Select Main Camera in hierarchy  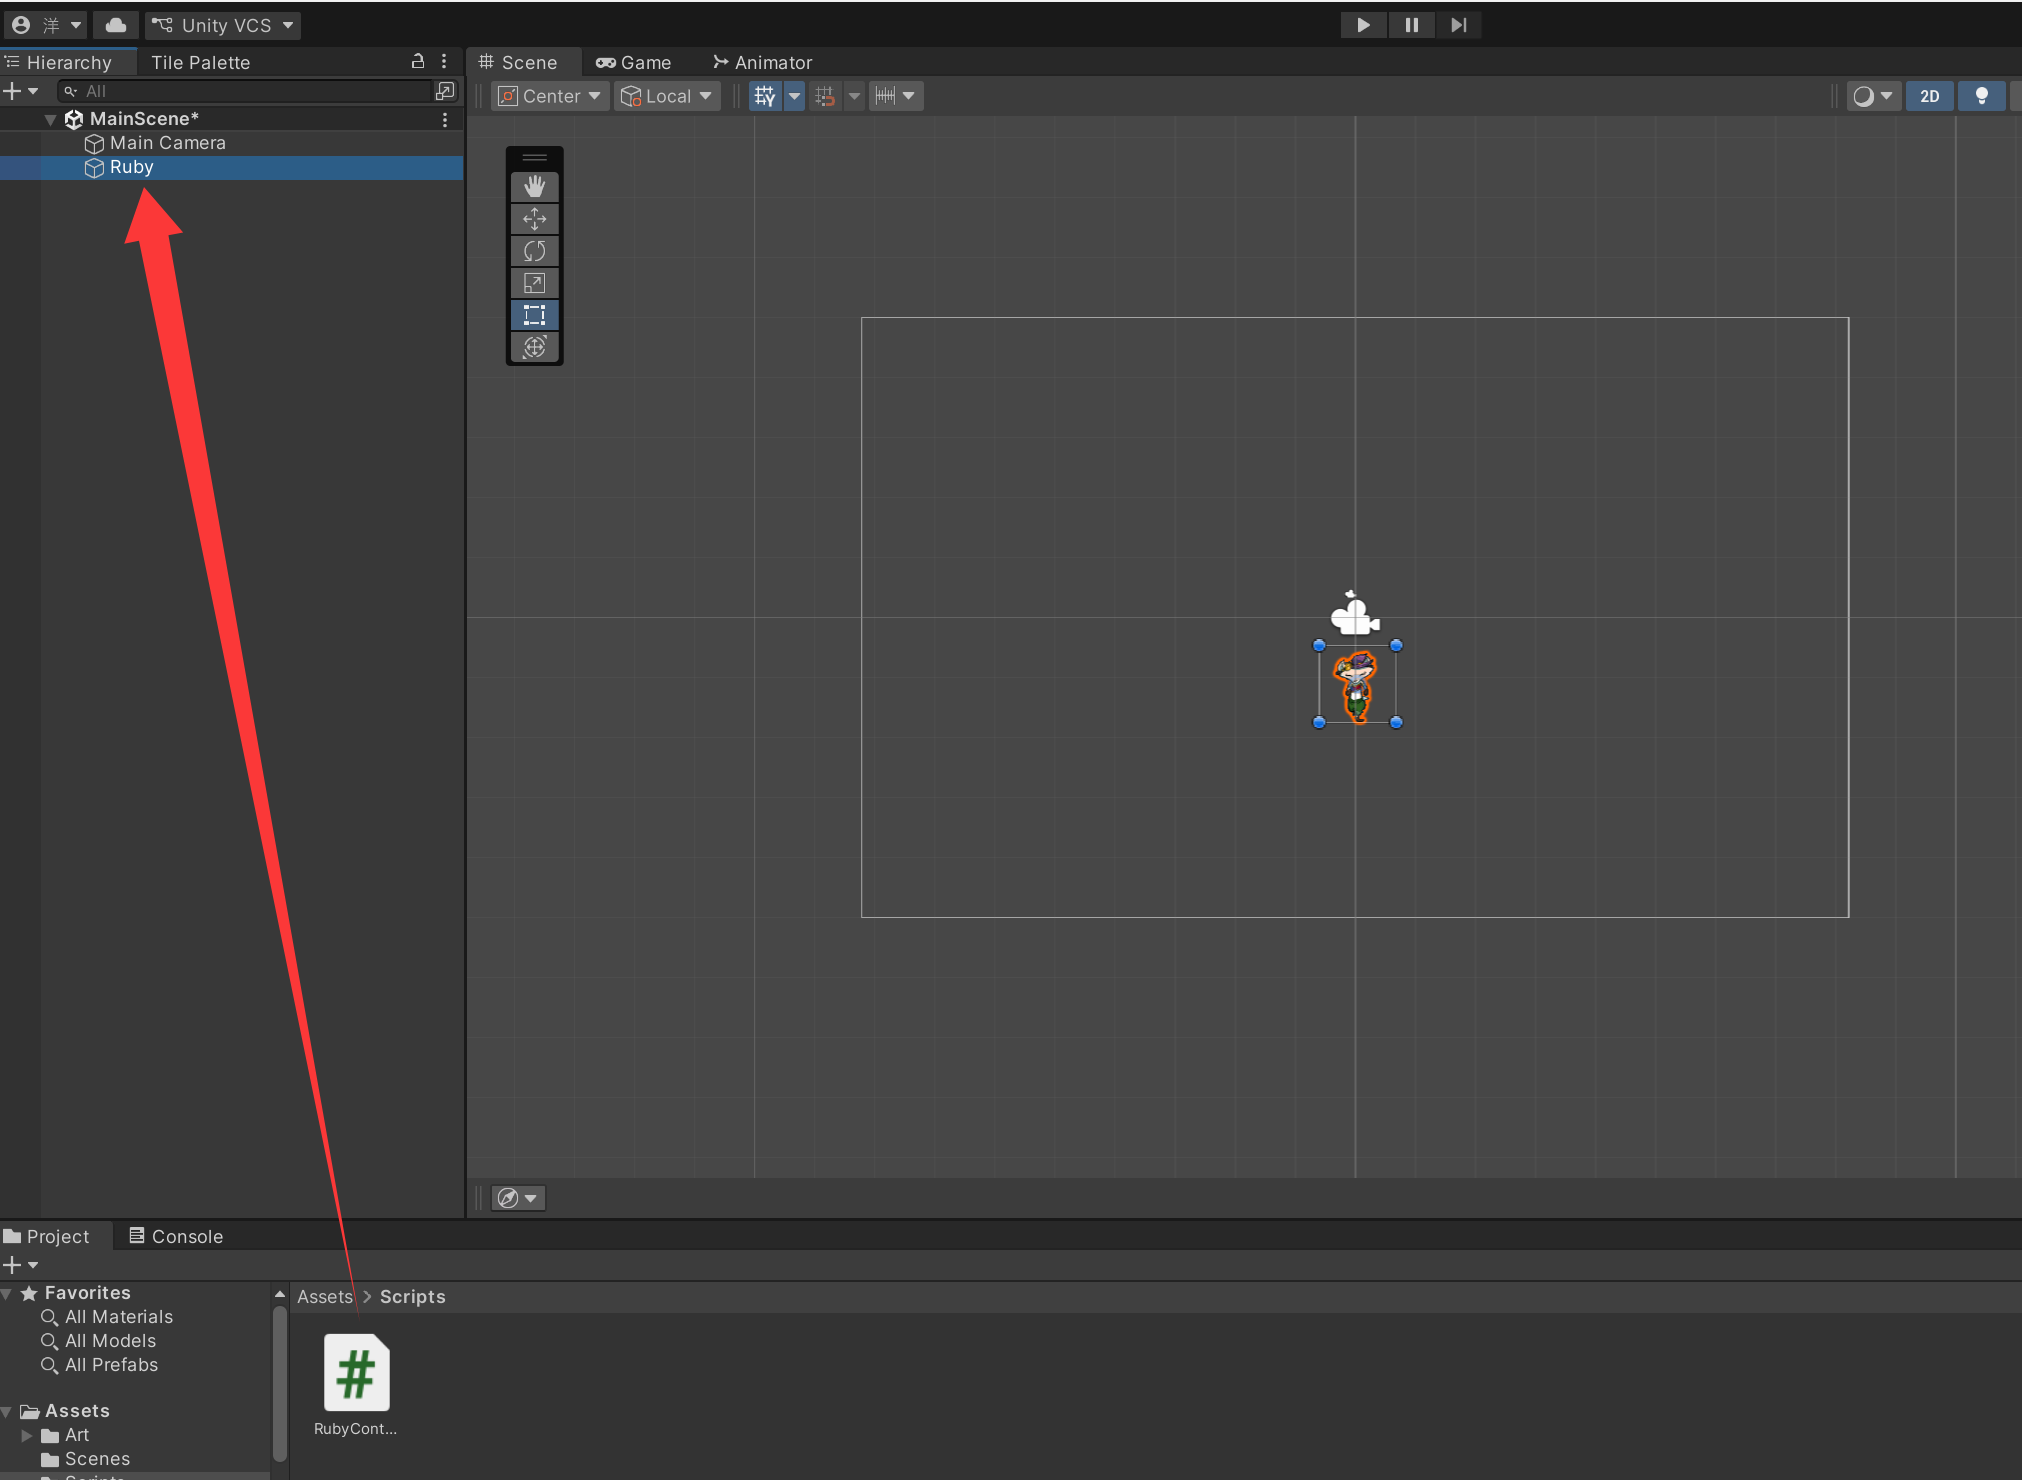tap(167, 143)
